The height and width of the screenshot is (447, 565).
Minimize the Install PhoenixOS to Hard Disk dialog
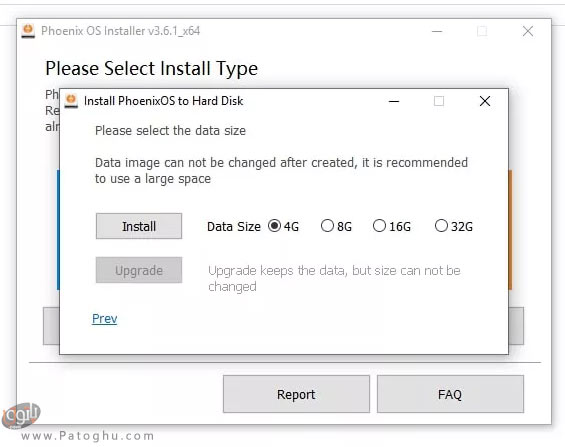click(394, 101)
